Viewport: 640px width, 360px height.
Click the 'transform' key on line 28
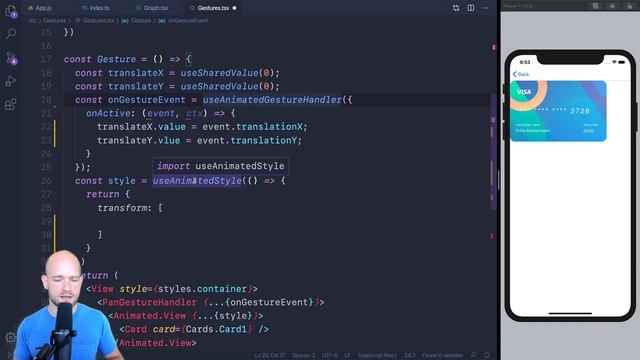[x=121, y=208]
